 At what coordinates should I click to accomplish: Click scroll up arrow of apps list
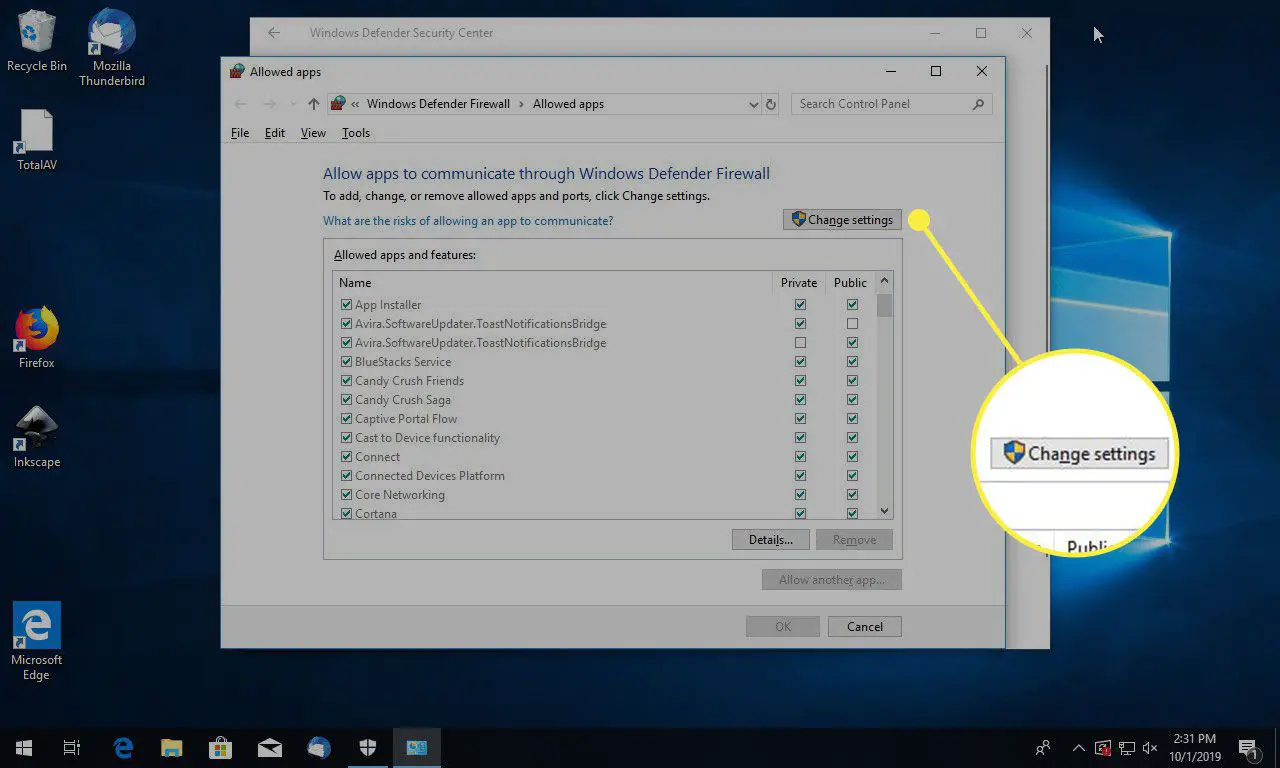click(x=884, y=281)
